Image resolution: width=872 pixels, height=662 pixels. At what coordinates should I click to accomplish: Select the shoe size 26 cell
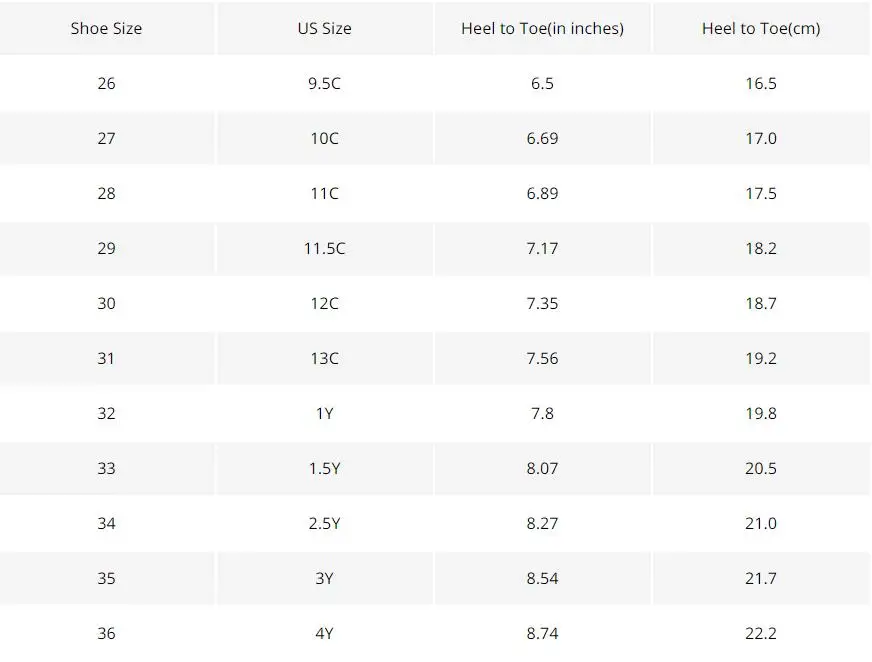[106, 83]
